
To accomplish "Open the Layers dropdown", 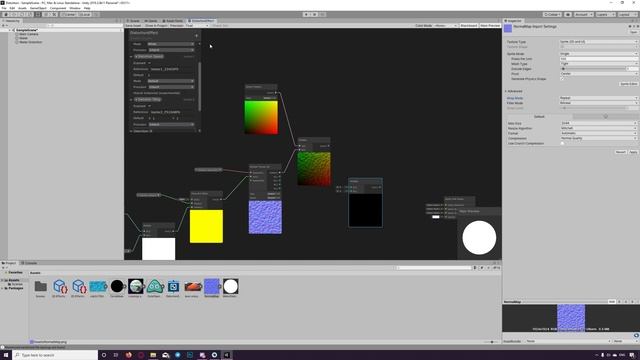I will (605, 14).
